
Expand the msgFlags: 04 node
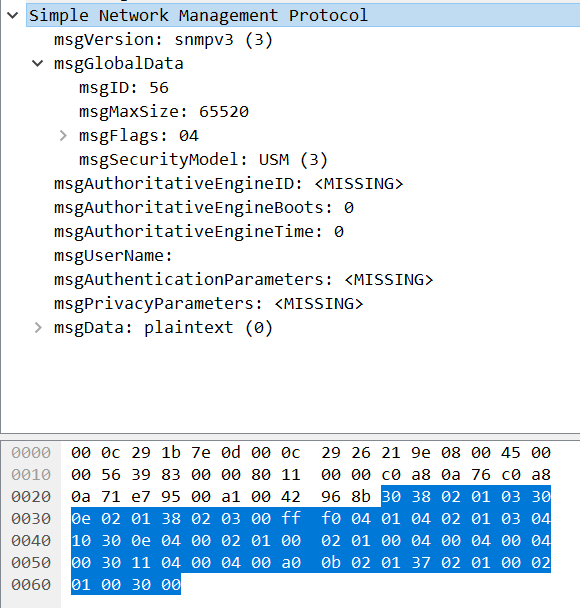pyautogui.click(x=63, y=135)
